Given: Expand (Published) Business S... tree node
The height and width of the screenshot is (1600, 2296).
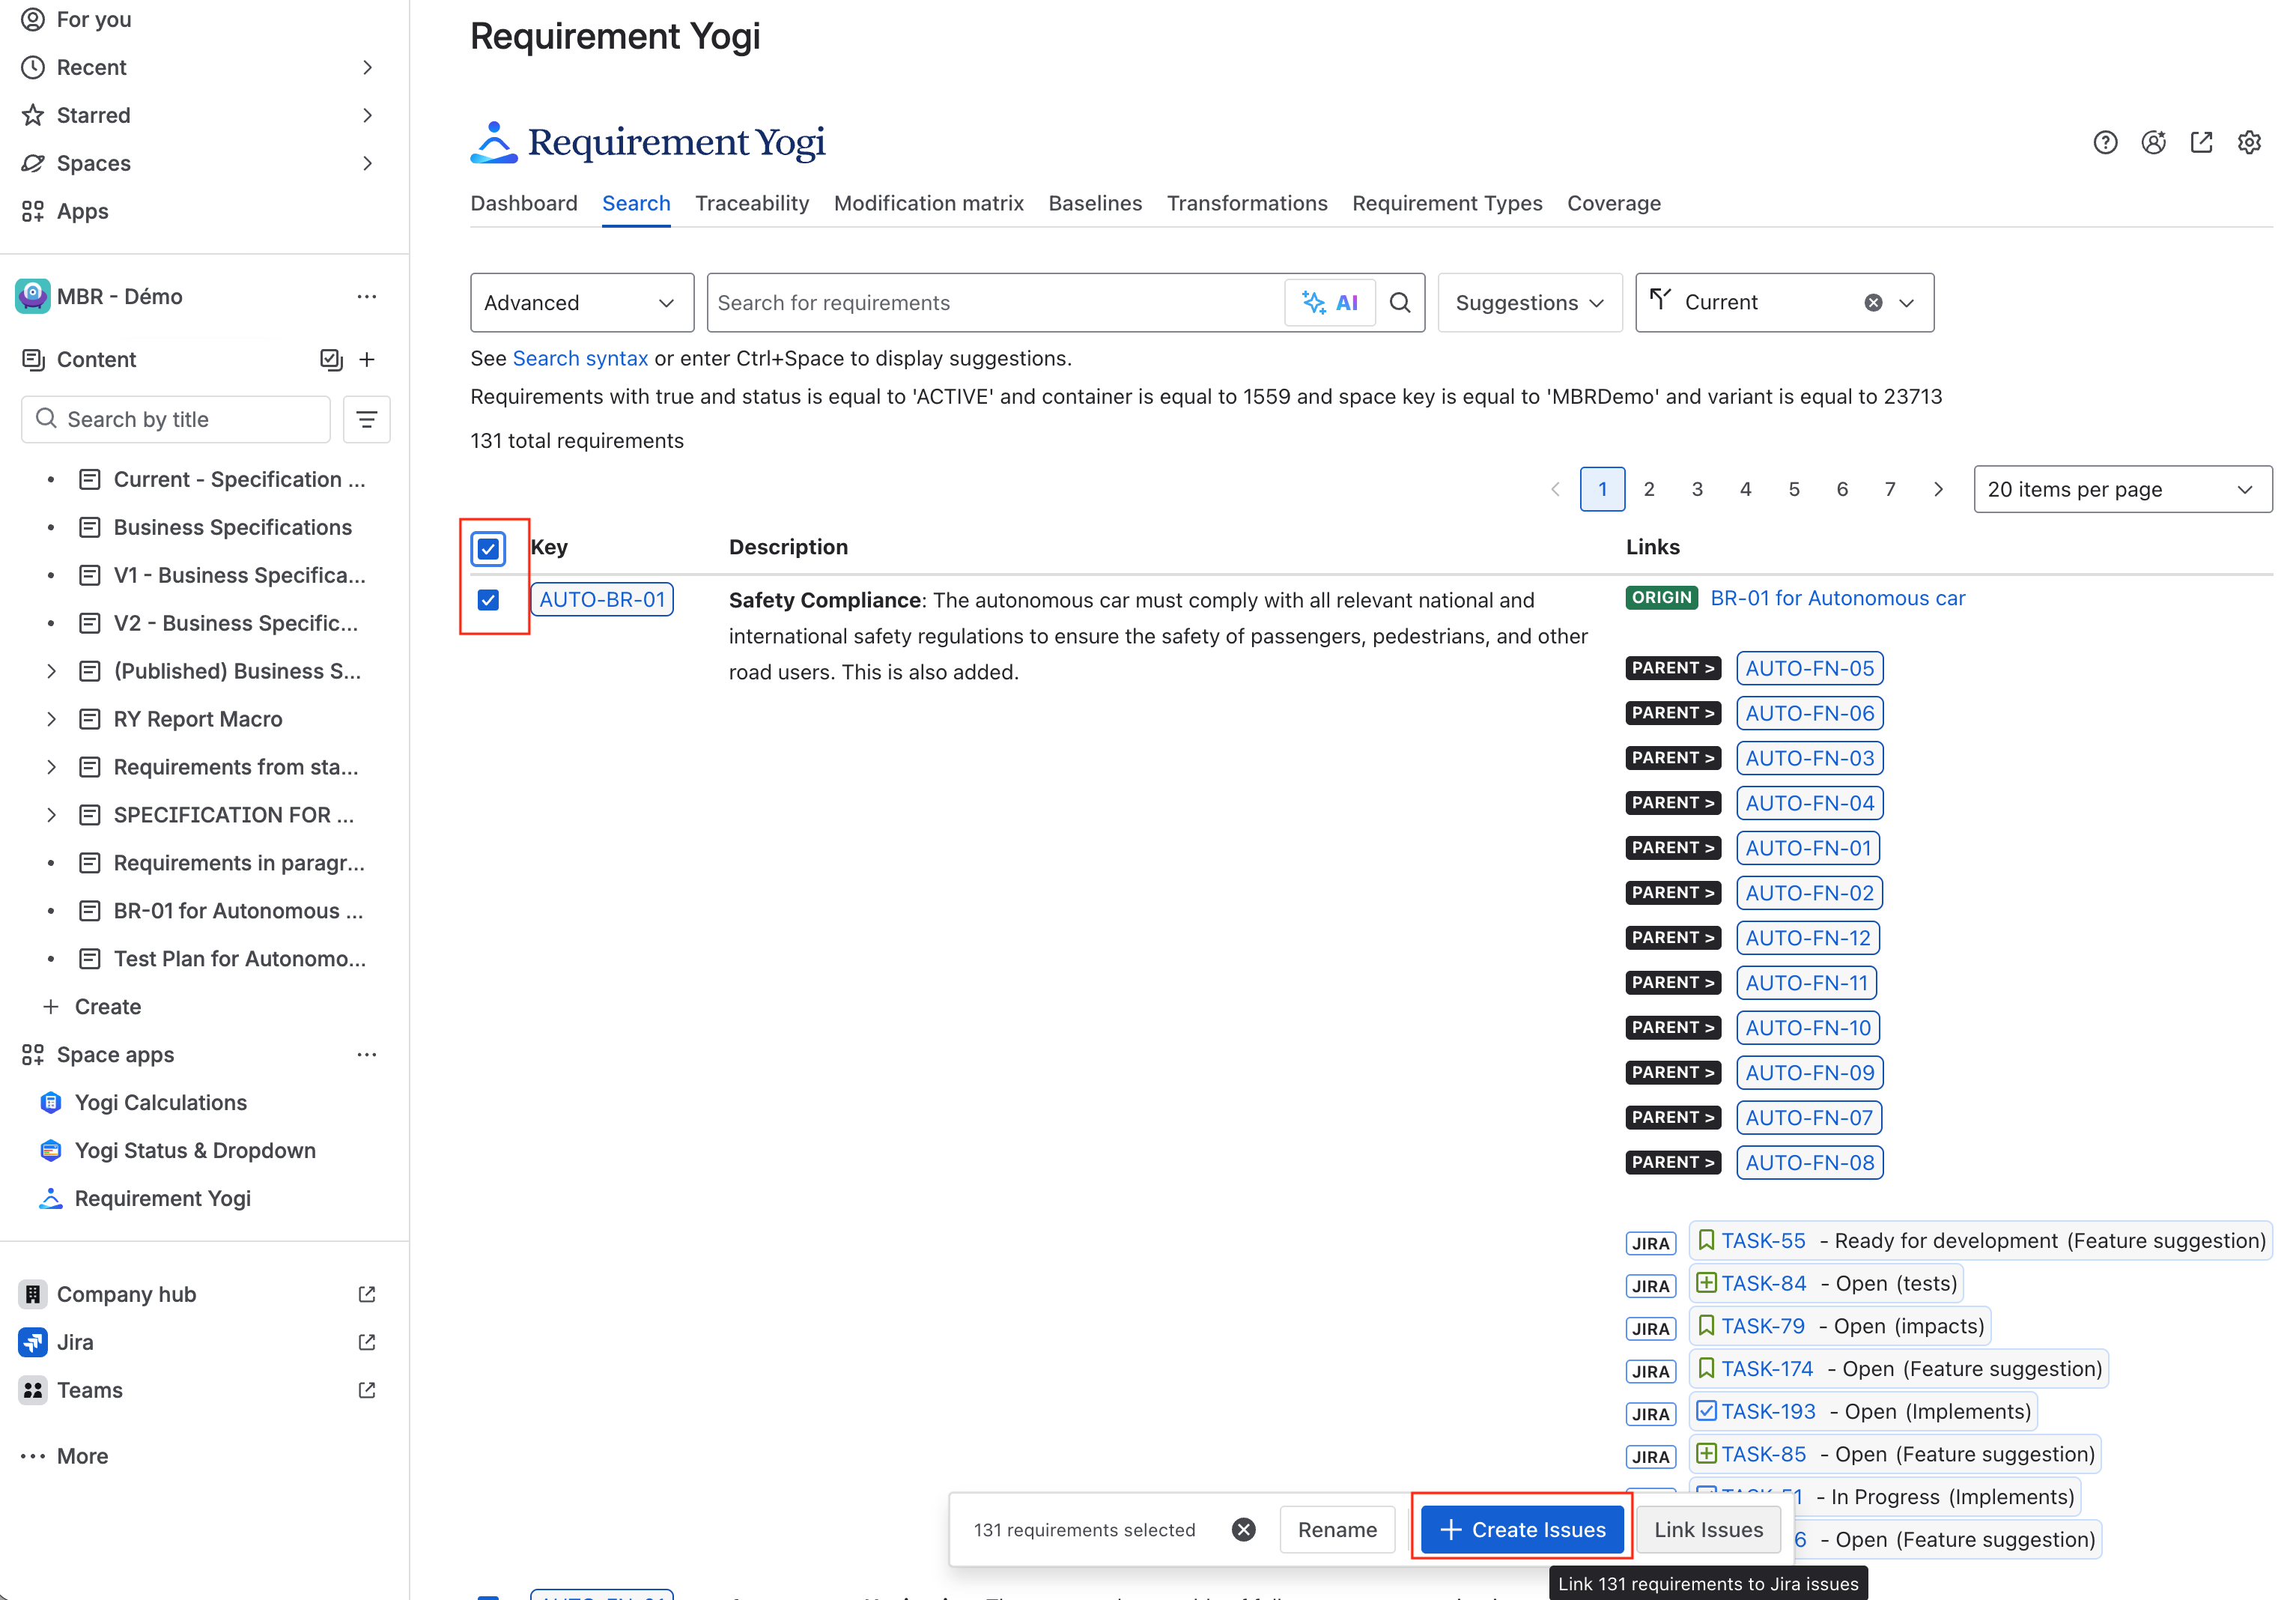Looking at the screenshot, I should click(x=51, y=672).
